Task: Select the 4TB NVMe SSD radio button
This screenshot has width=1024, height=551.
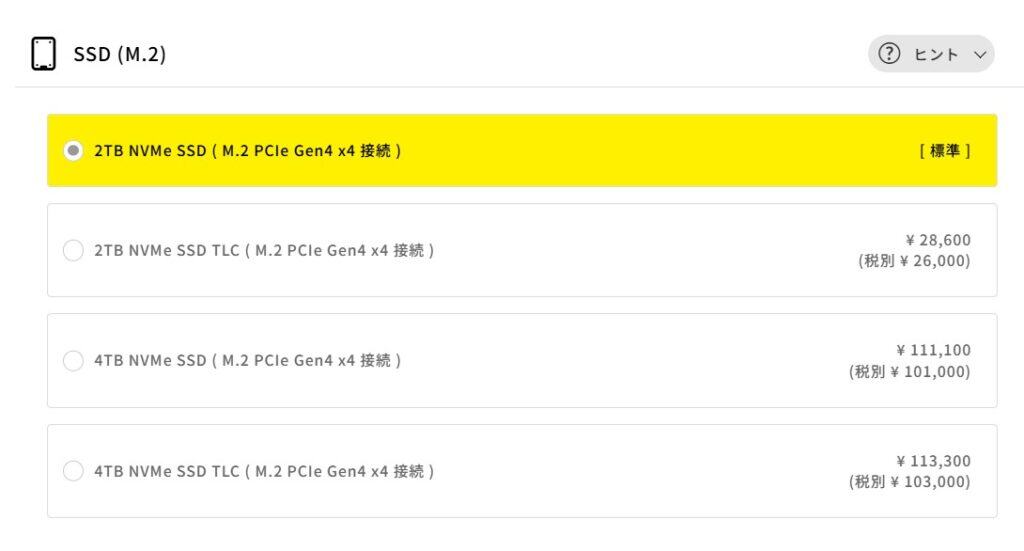Action: click(73, 360)
